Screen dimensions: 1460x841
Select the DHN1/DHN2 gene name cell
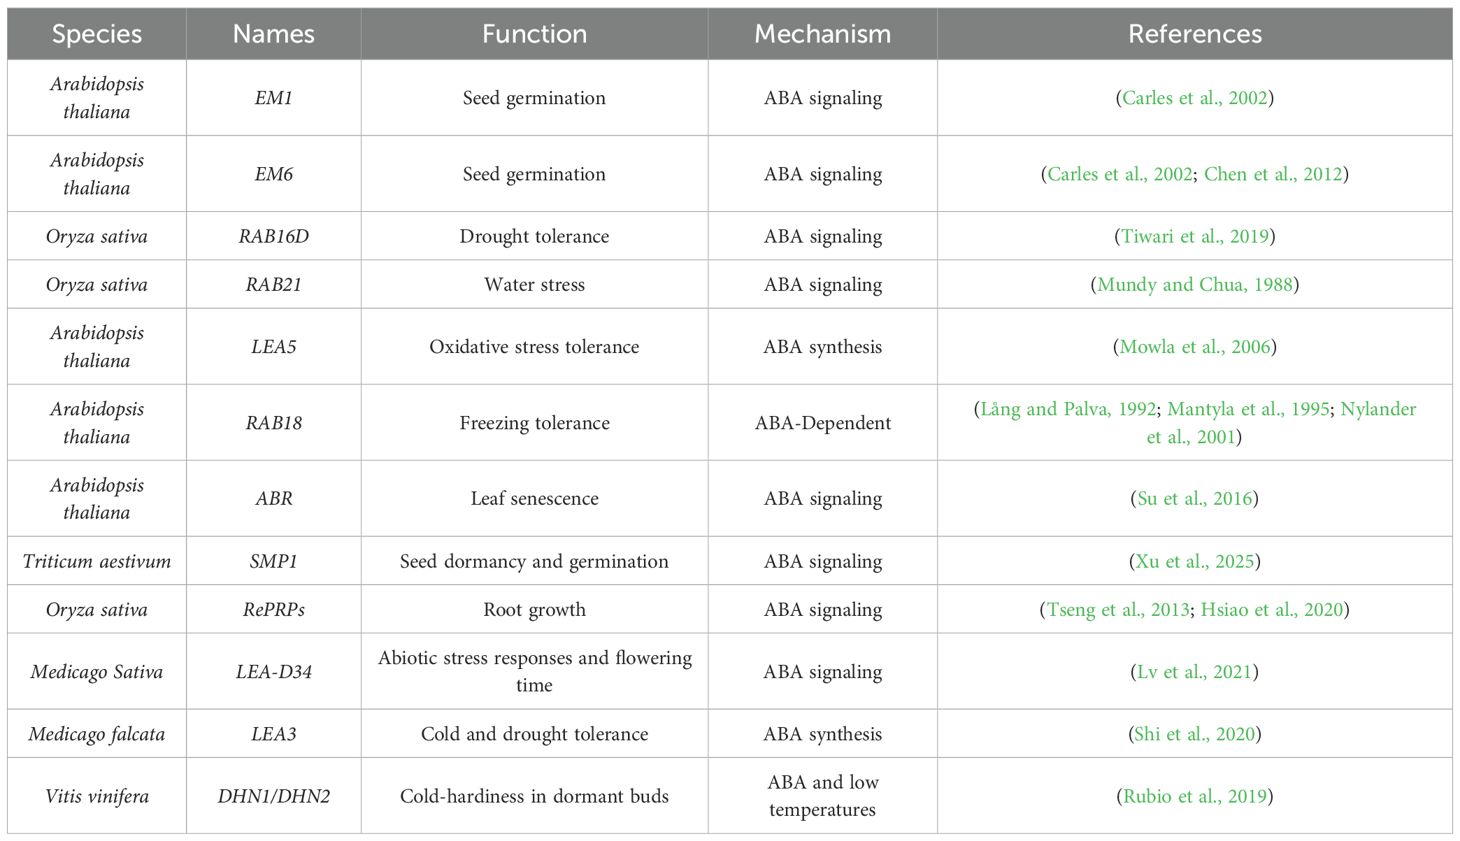(273, 797)
